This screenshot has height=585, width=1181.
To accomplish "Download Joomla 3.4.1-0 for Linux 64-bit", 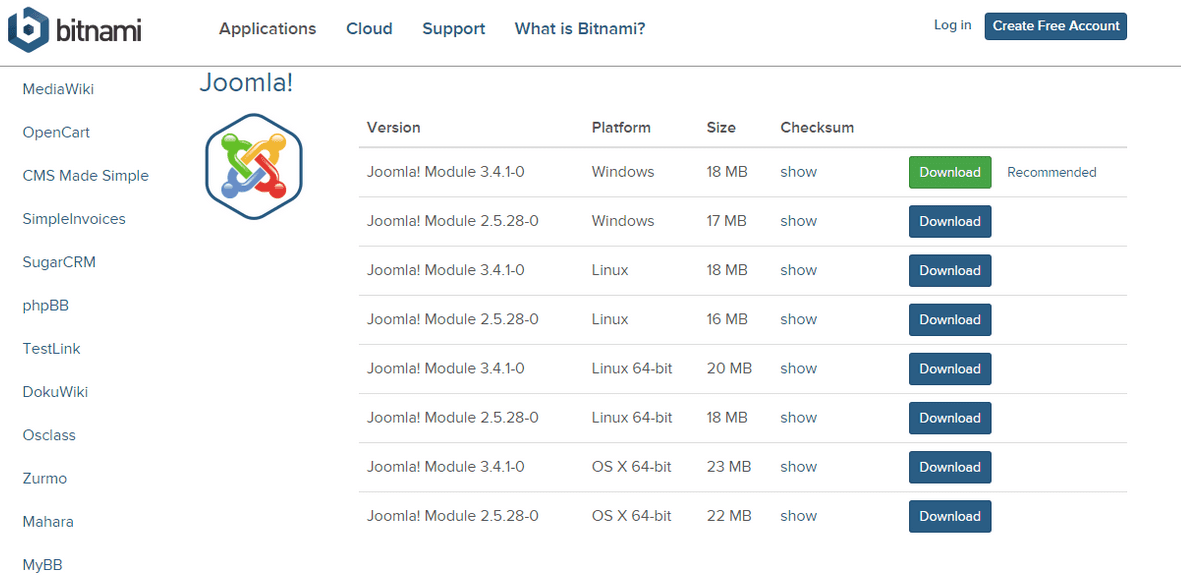I will coord(950,369).
